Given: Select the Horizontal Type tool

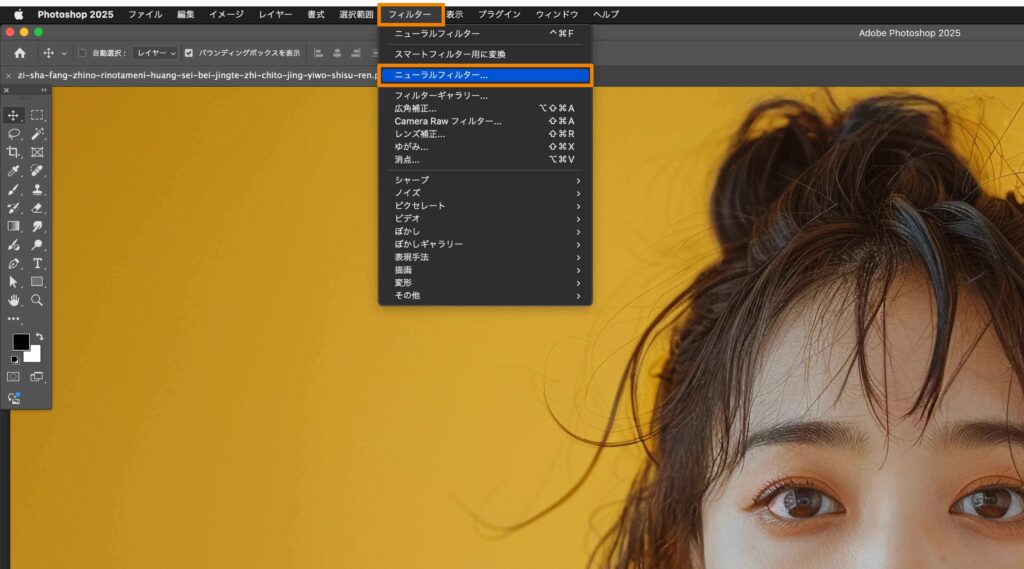Looking at the screenshot, I should pos(37,263).
